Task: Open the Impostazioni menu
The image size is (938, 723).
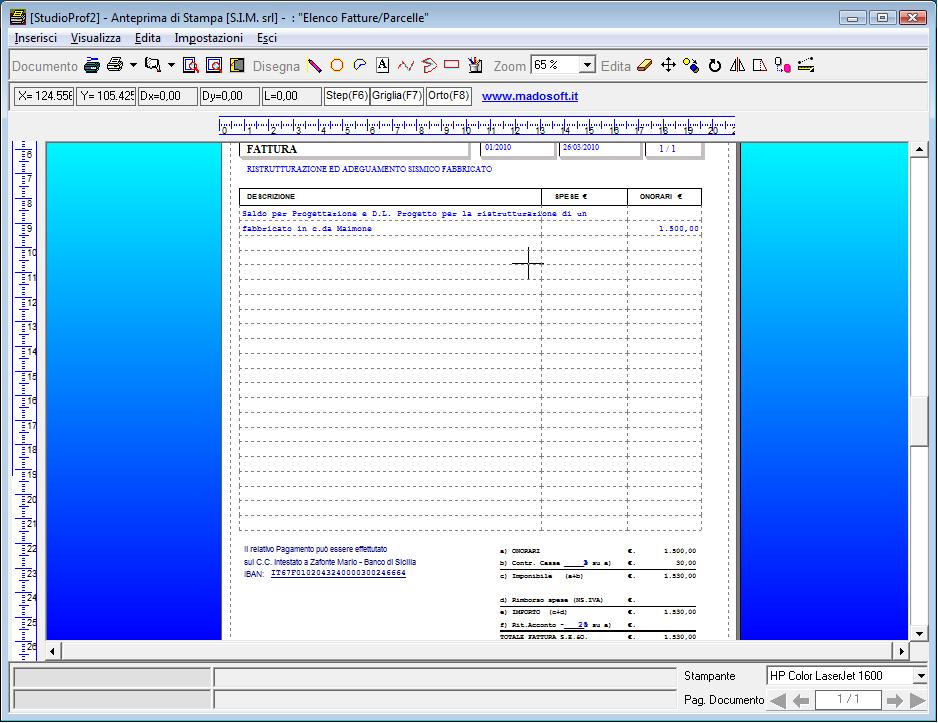Action: pos(208,38)
